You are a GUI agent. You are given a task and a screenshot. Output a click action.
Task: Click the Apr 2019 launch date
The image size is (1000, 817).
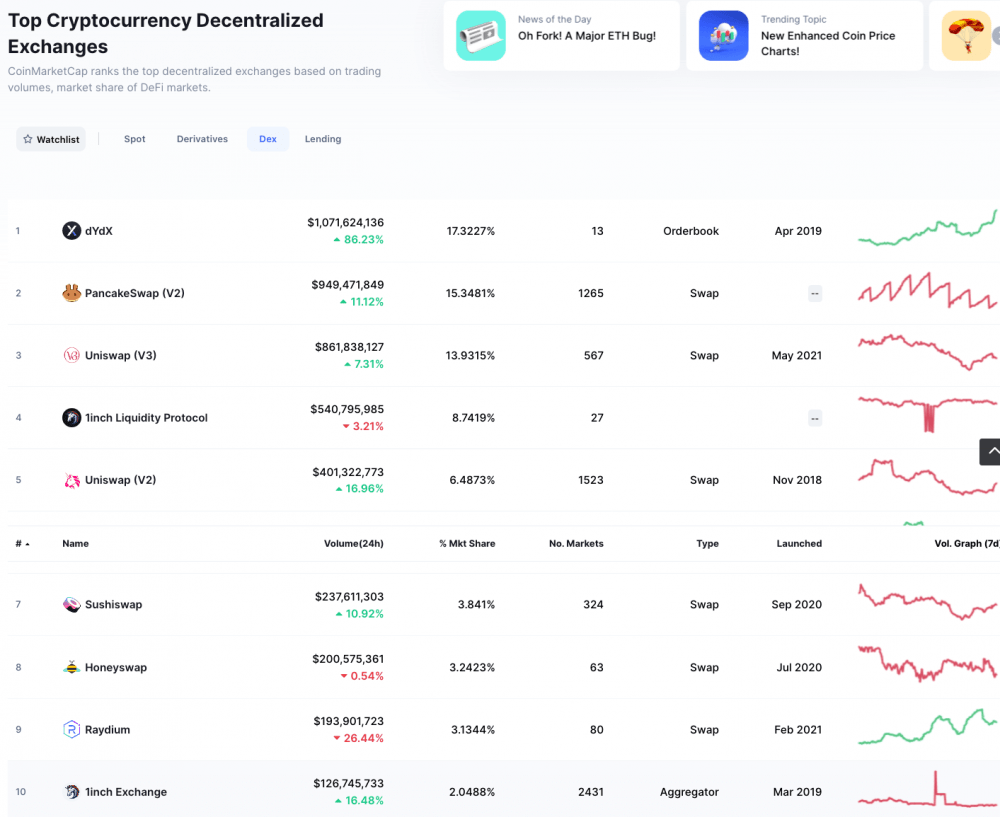pyautogui.click(x=798, y=231)
